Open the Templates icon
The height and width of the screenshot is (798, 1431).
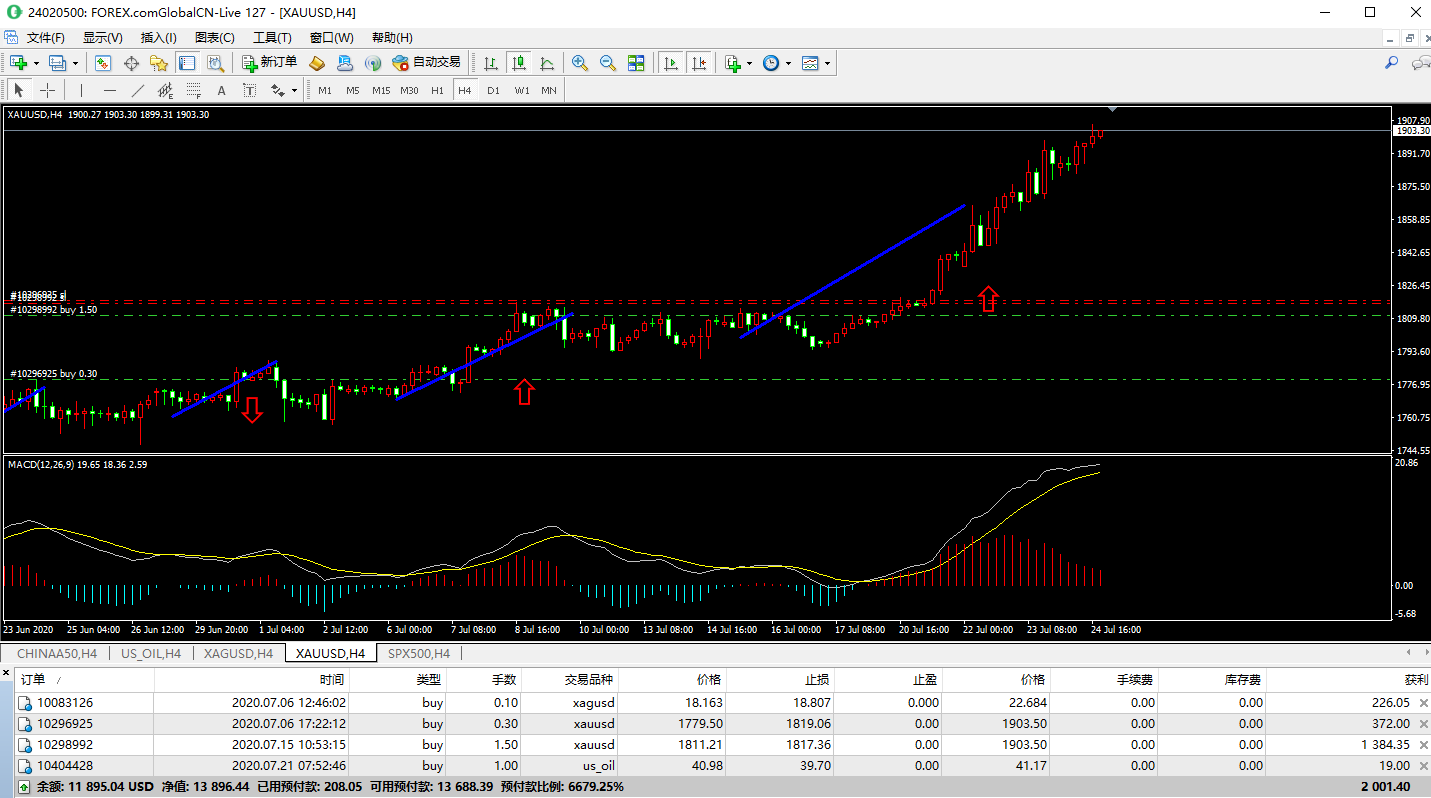(x=810, y=63)
